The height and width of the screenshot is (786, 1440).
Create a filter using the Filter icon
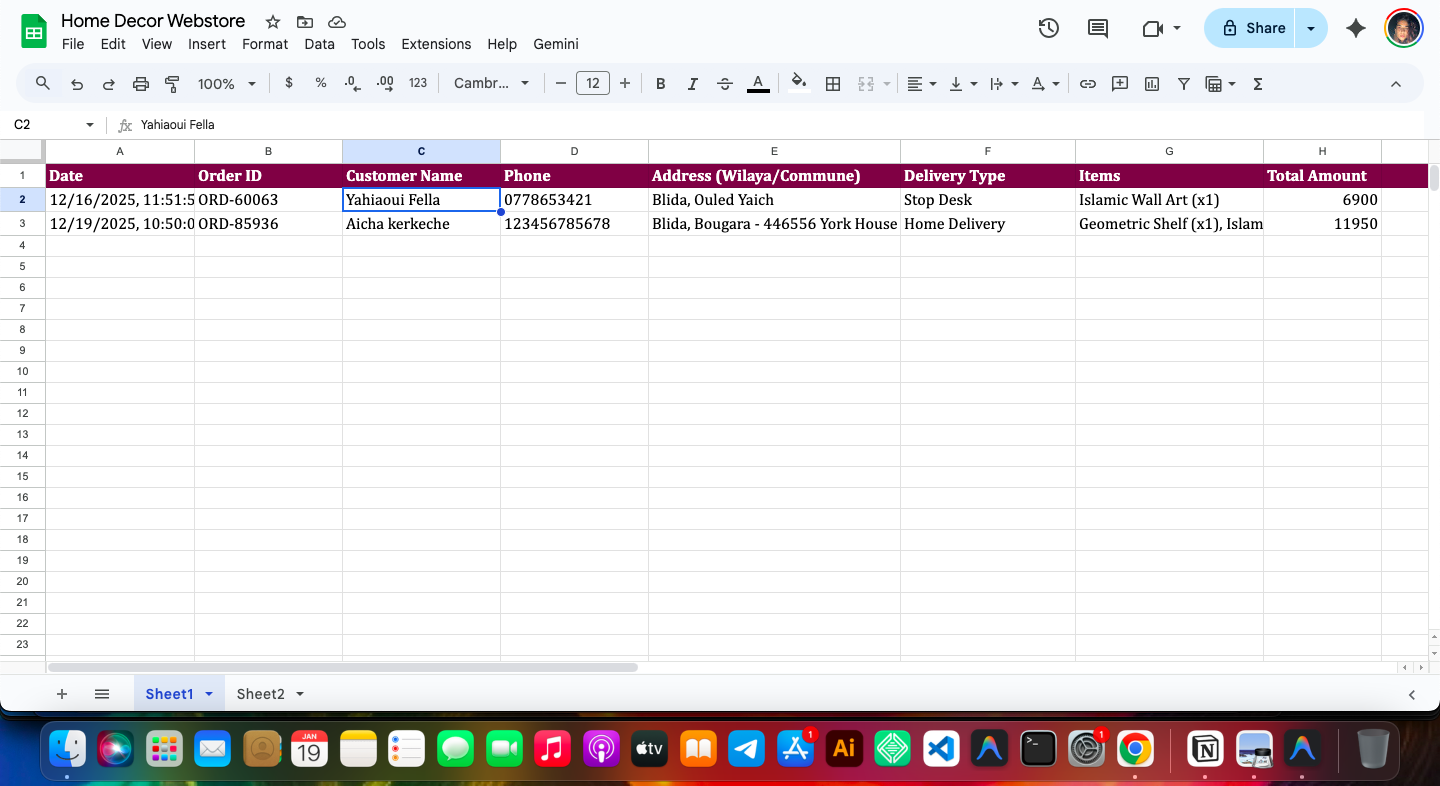click(1183, 83)
